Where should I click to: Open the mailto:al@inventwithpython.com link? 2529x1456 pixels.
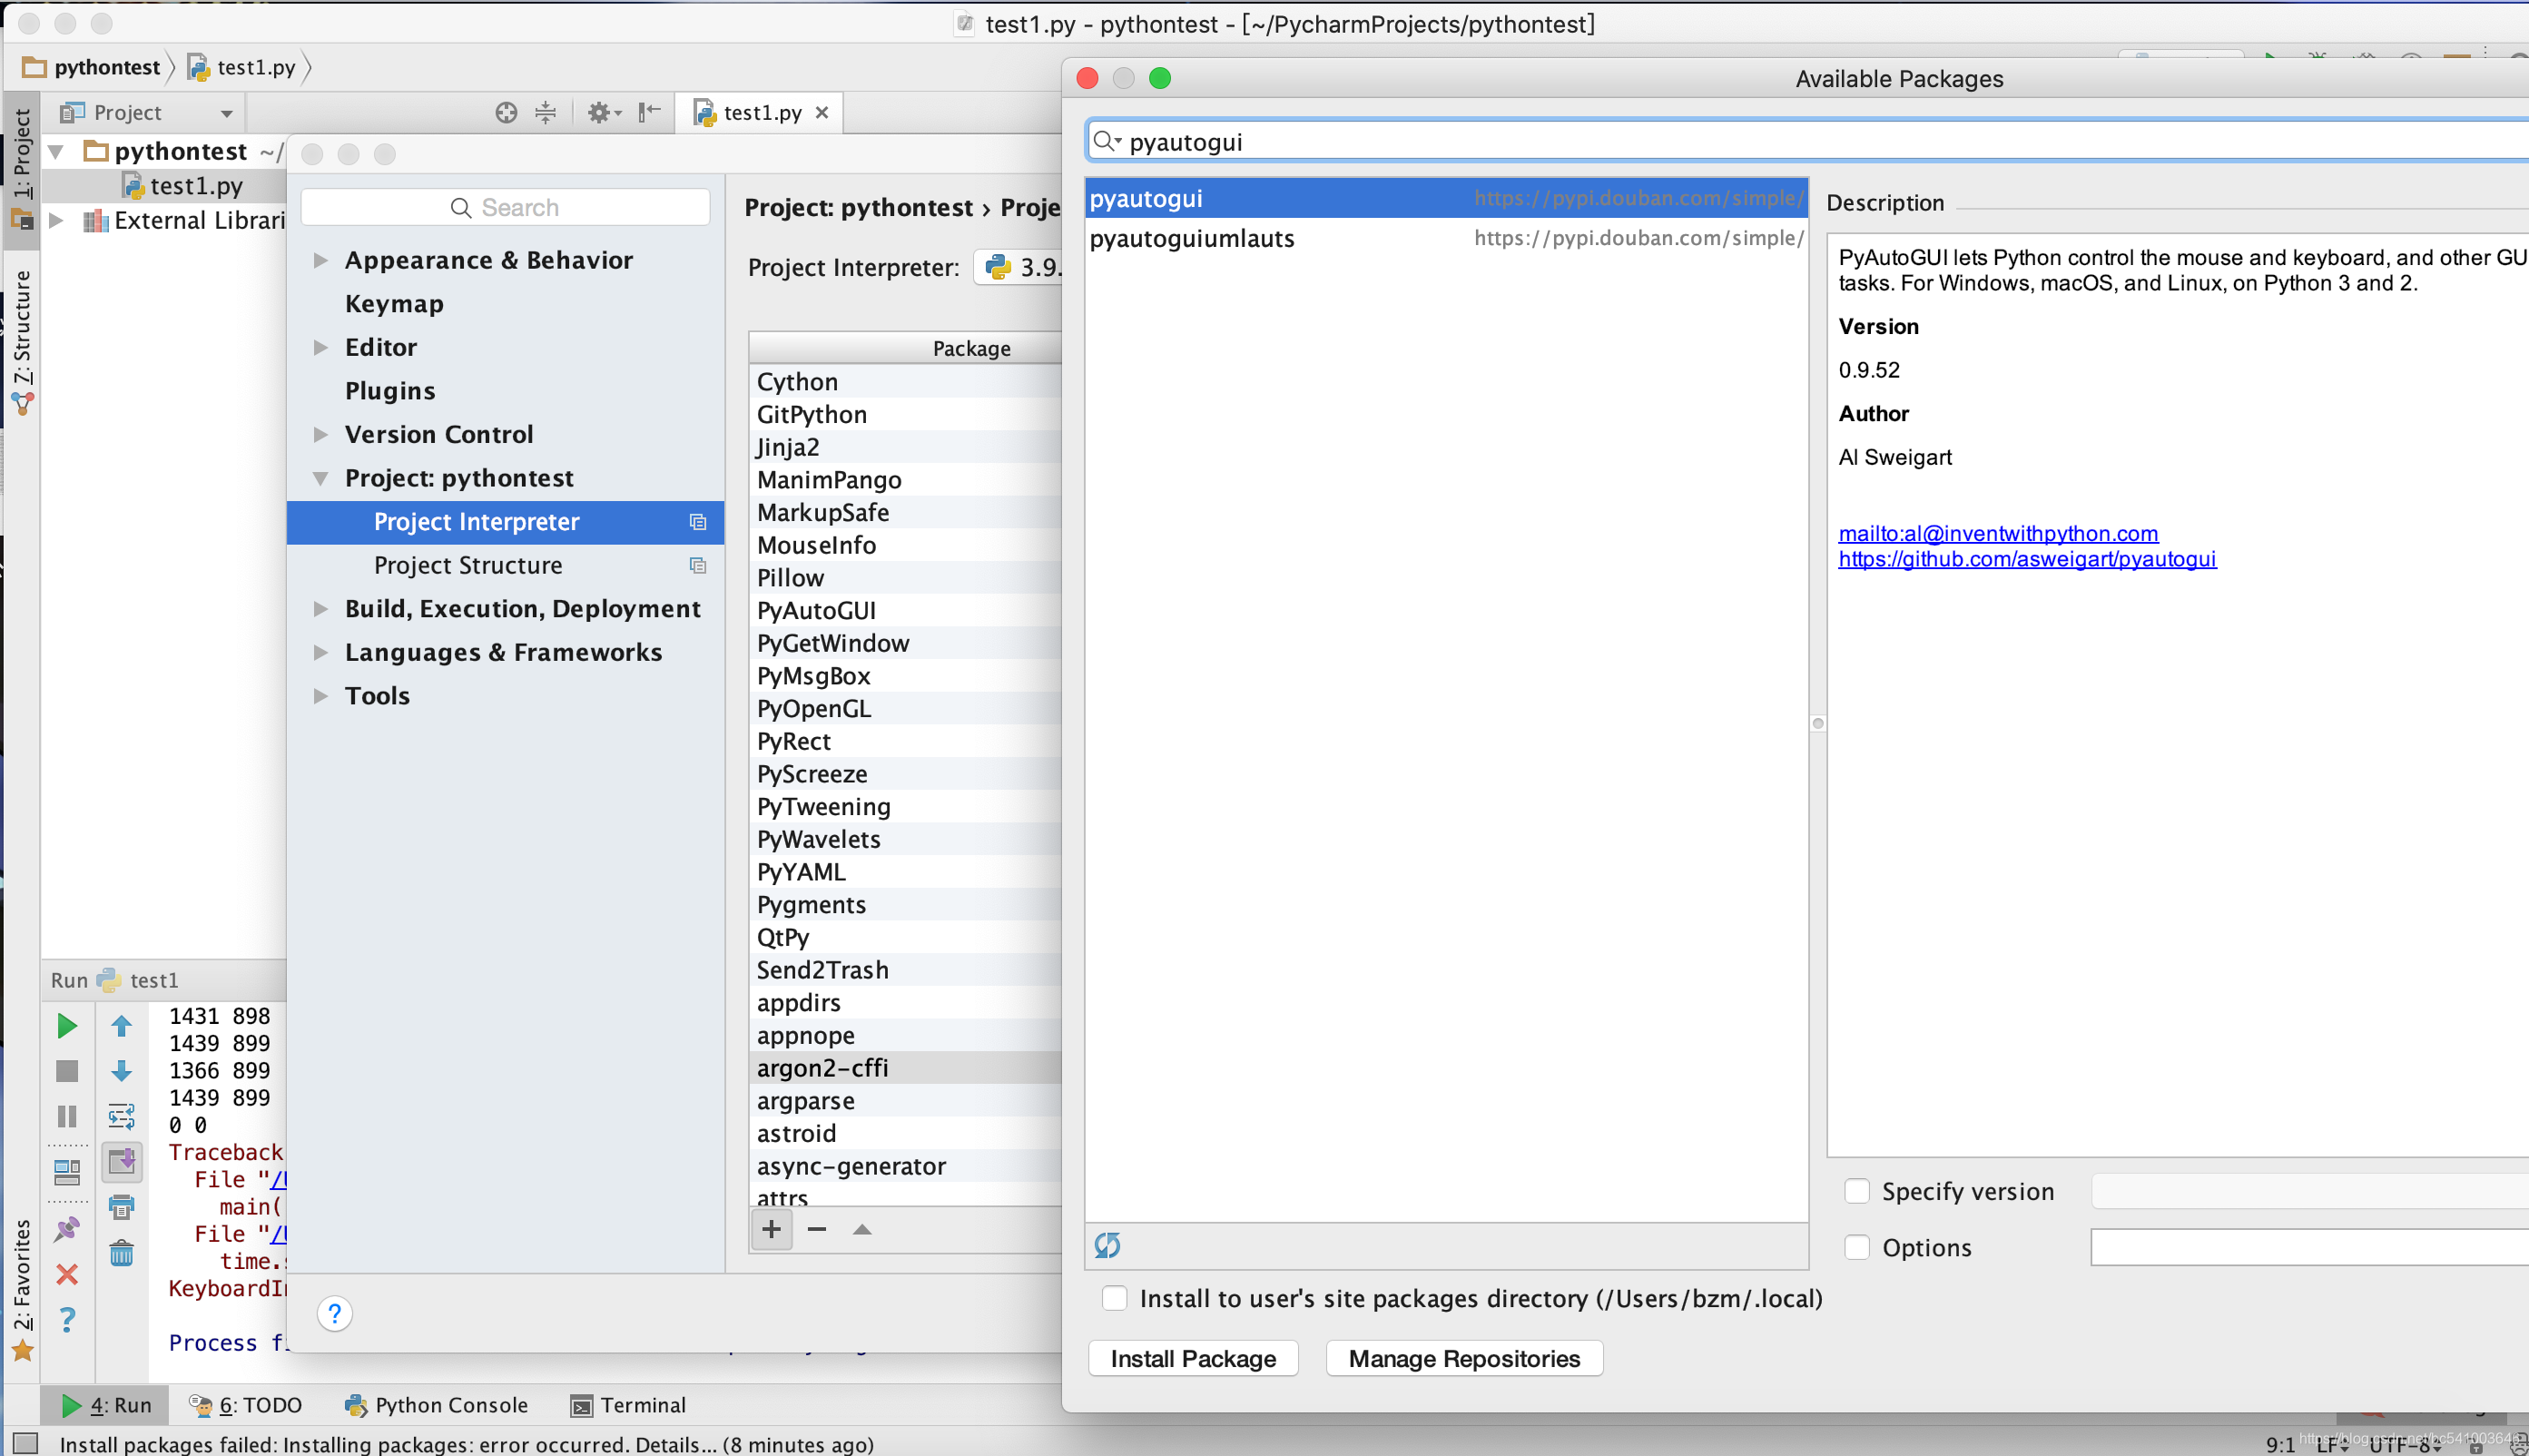point(1997,533)
